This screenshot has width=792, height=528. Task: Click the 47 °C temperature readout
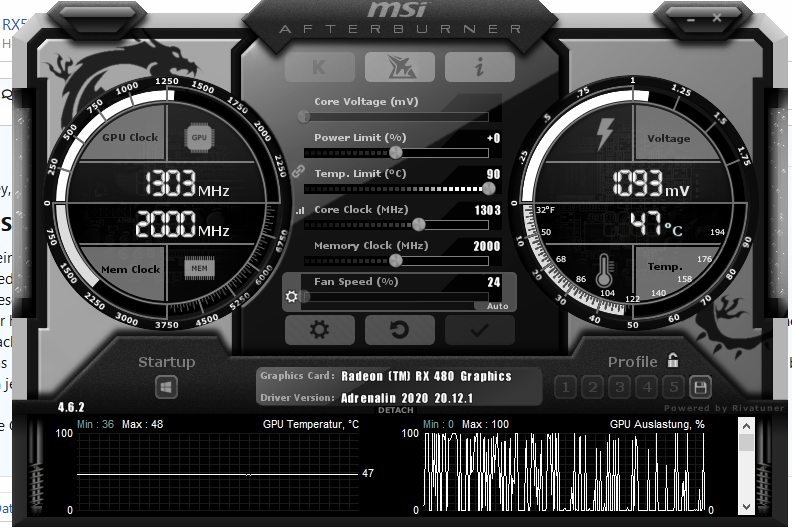pyautogui.click(x=656, y=224)
